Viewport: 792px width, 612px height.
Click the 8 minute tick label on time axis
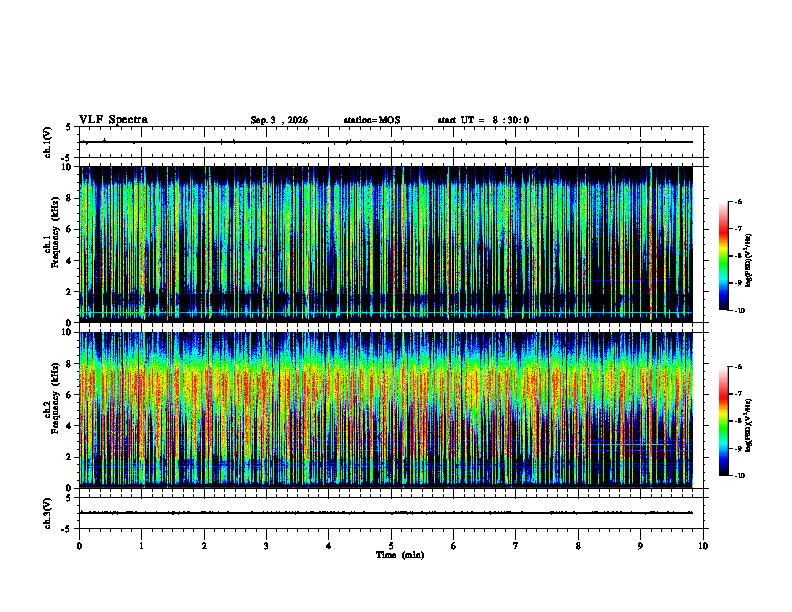[x=578, y=546]
